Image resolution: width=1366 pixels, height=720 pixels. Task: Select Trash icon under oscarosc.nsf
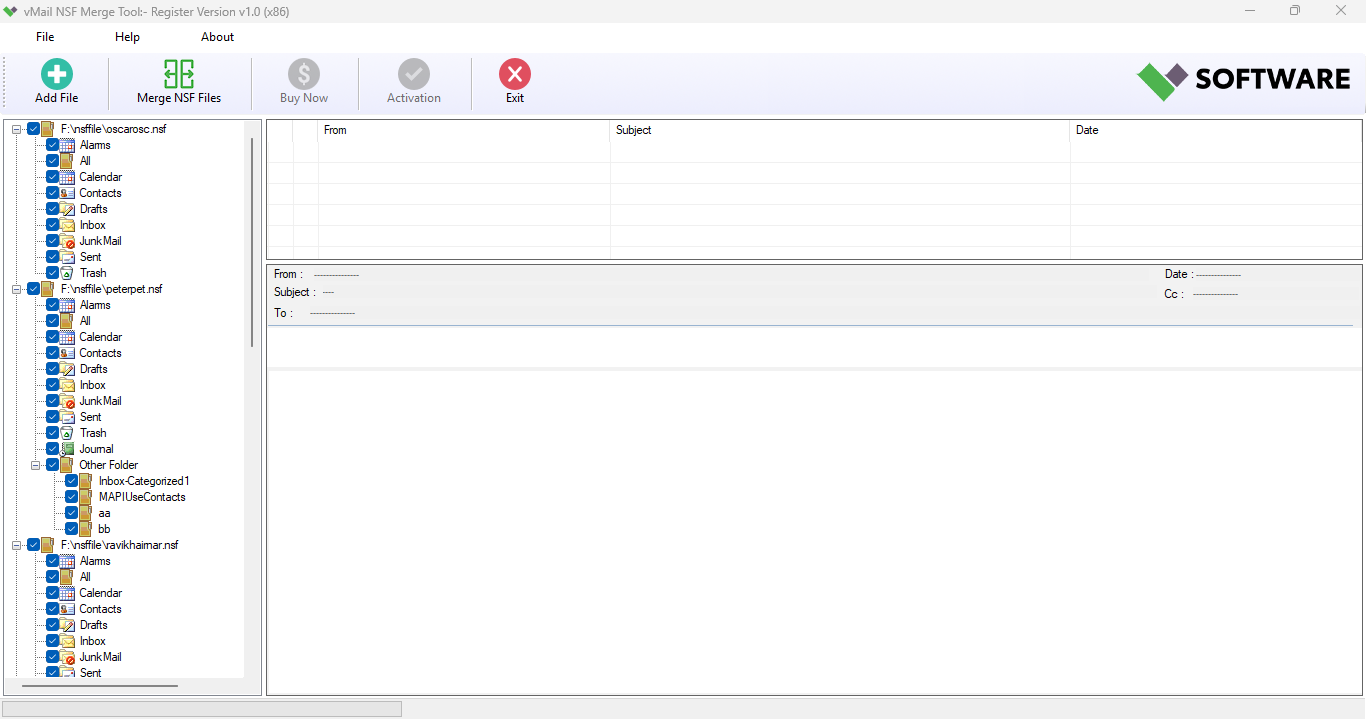[x=67, y=273]
